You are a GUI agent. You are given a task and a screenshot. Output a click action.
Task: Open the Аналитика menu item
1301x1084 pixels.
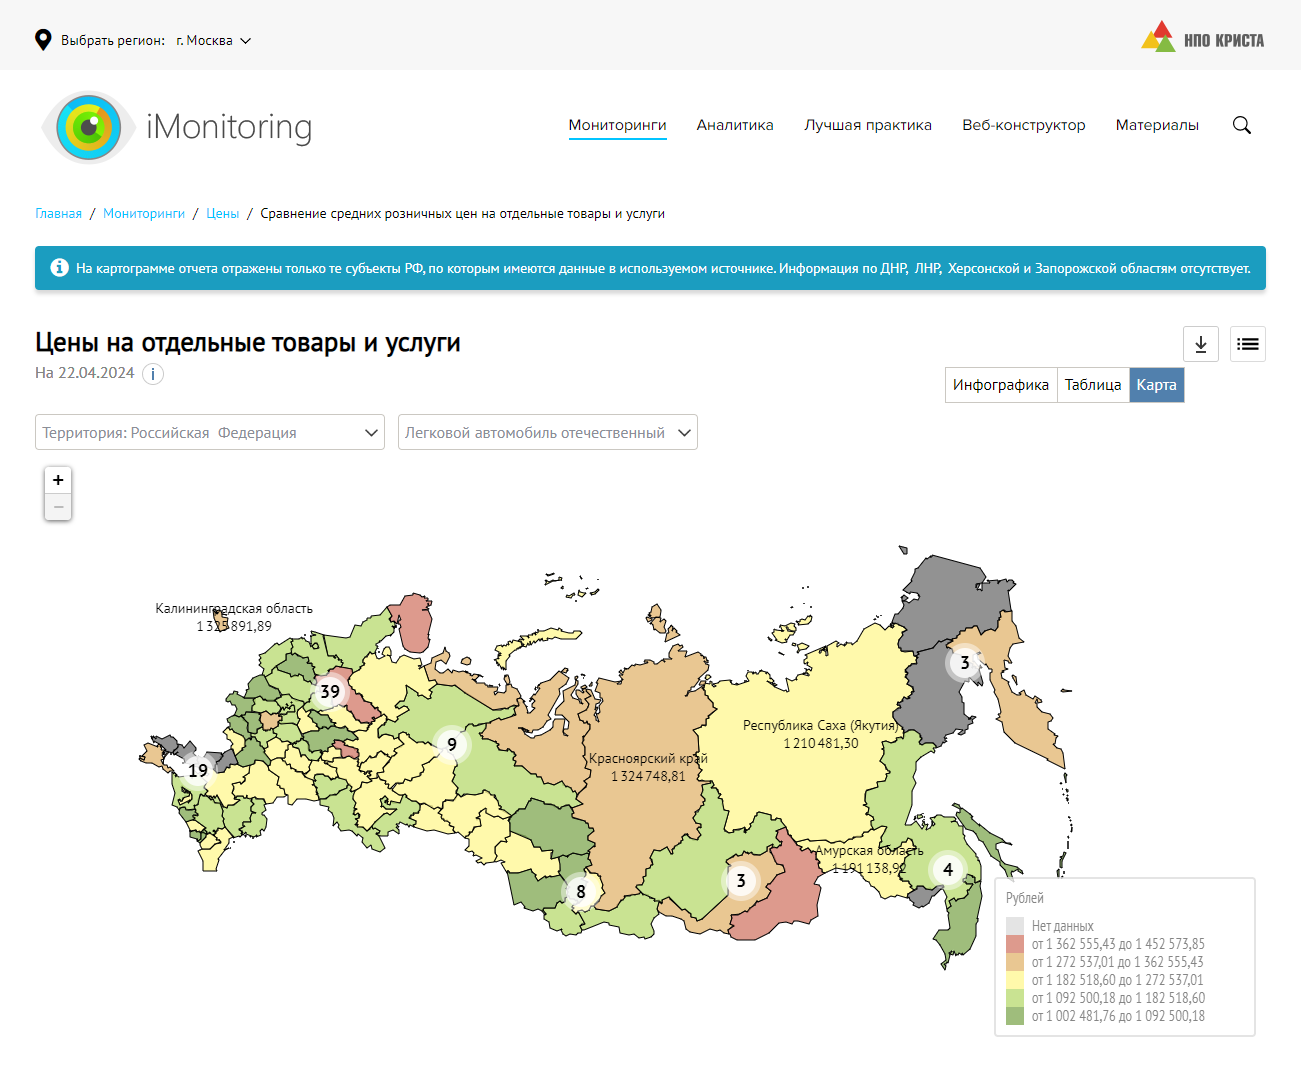734,125
